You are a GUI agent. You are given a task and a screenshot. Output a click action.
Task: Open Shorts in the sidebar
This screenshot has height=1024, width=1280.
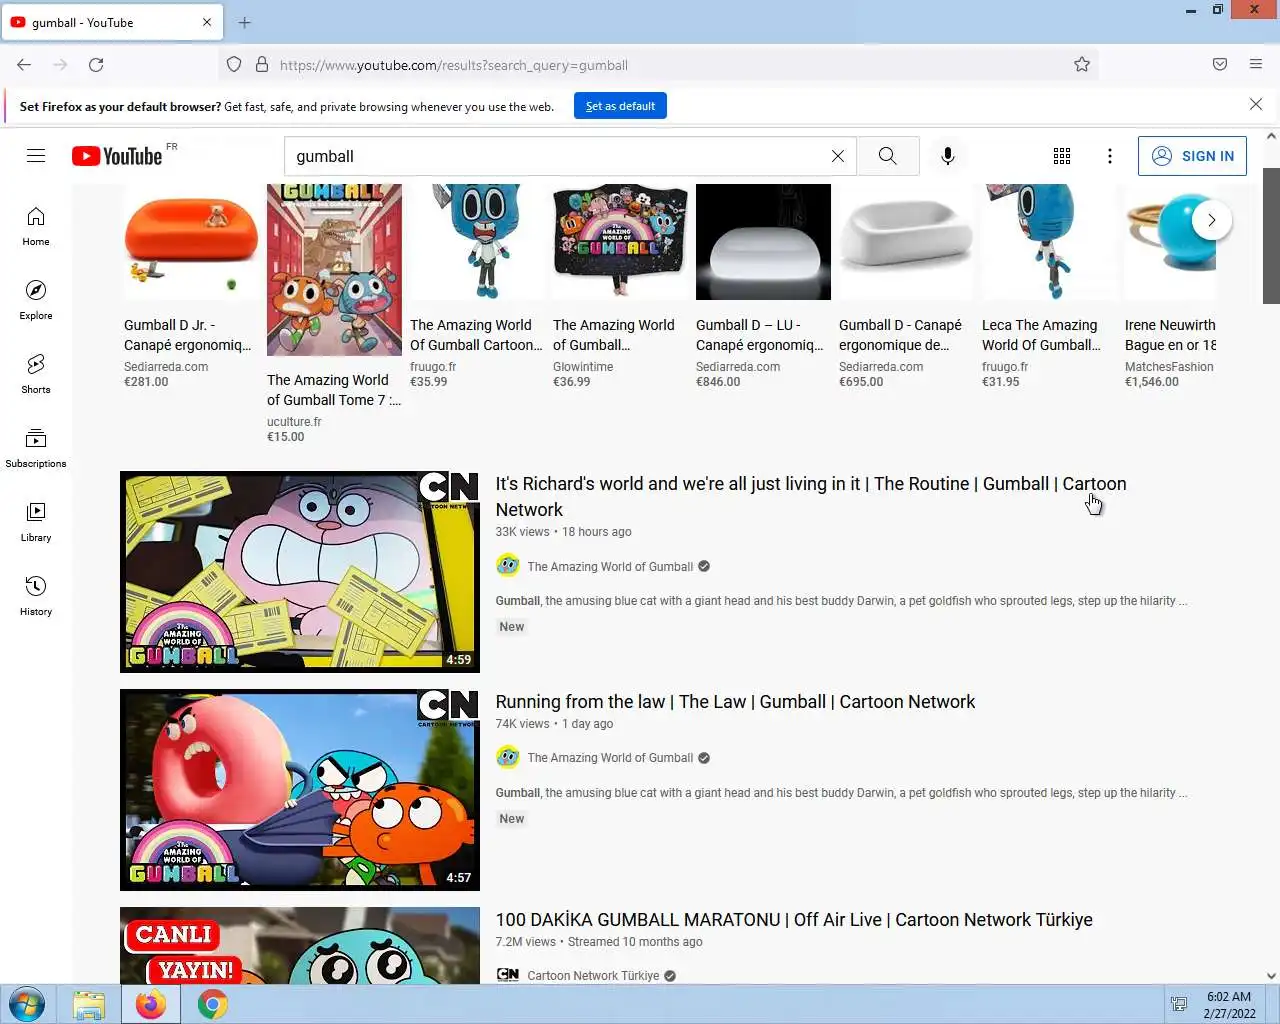tap(36, 374)
